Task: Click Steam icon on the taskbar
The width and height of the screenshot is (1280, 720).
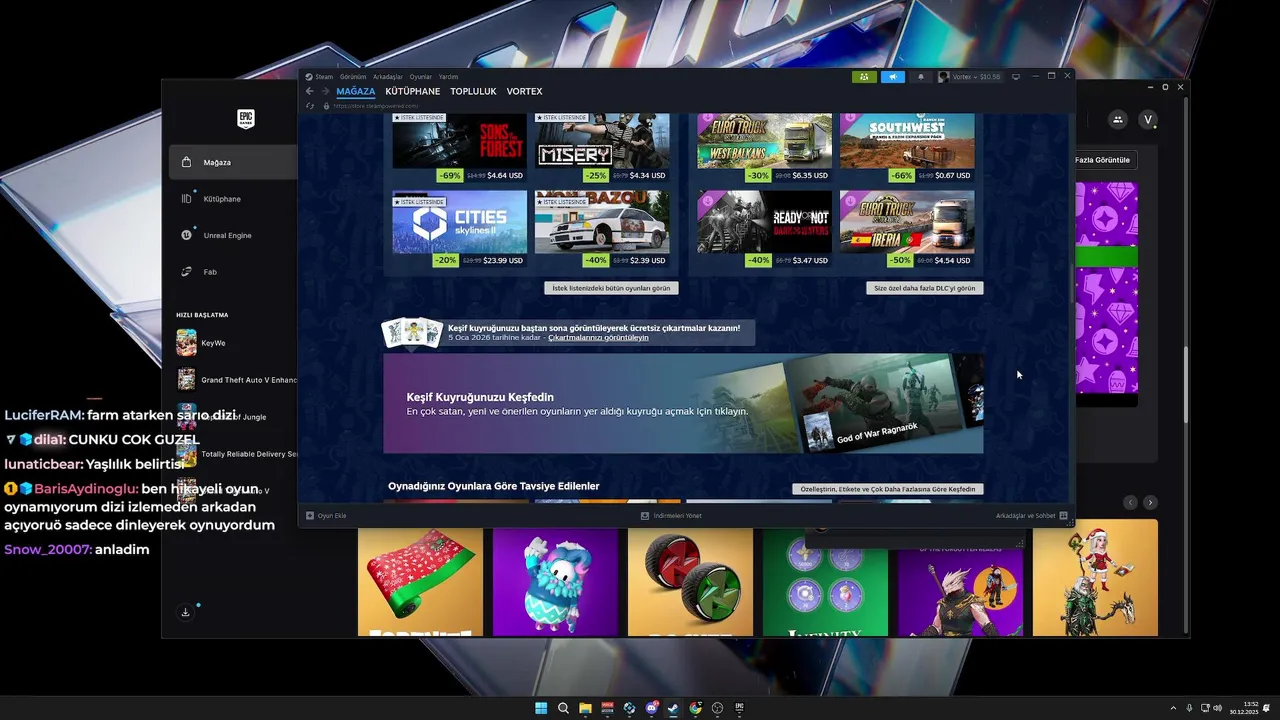Action: 673,708
